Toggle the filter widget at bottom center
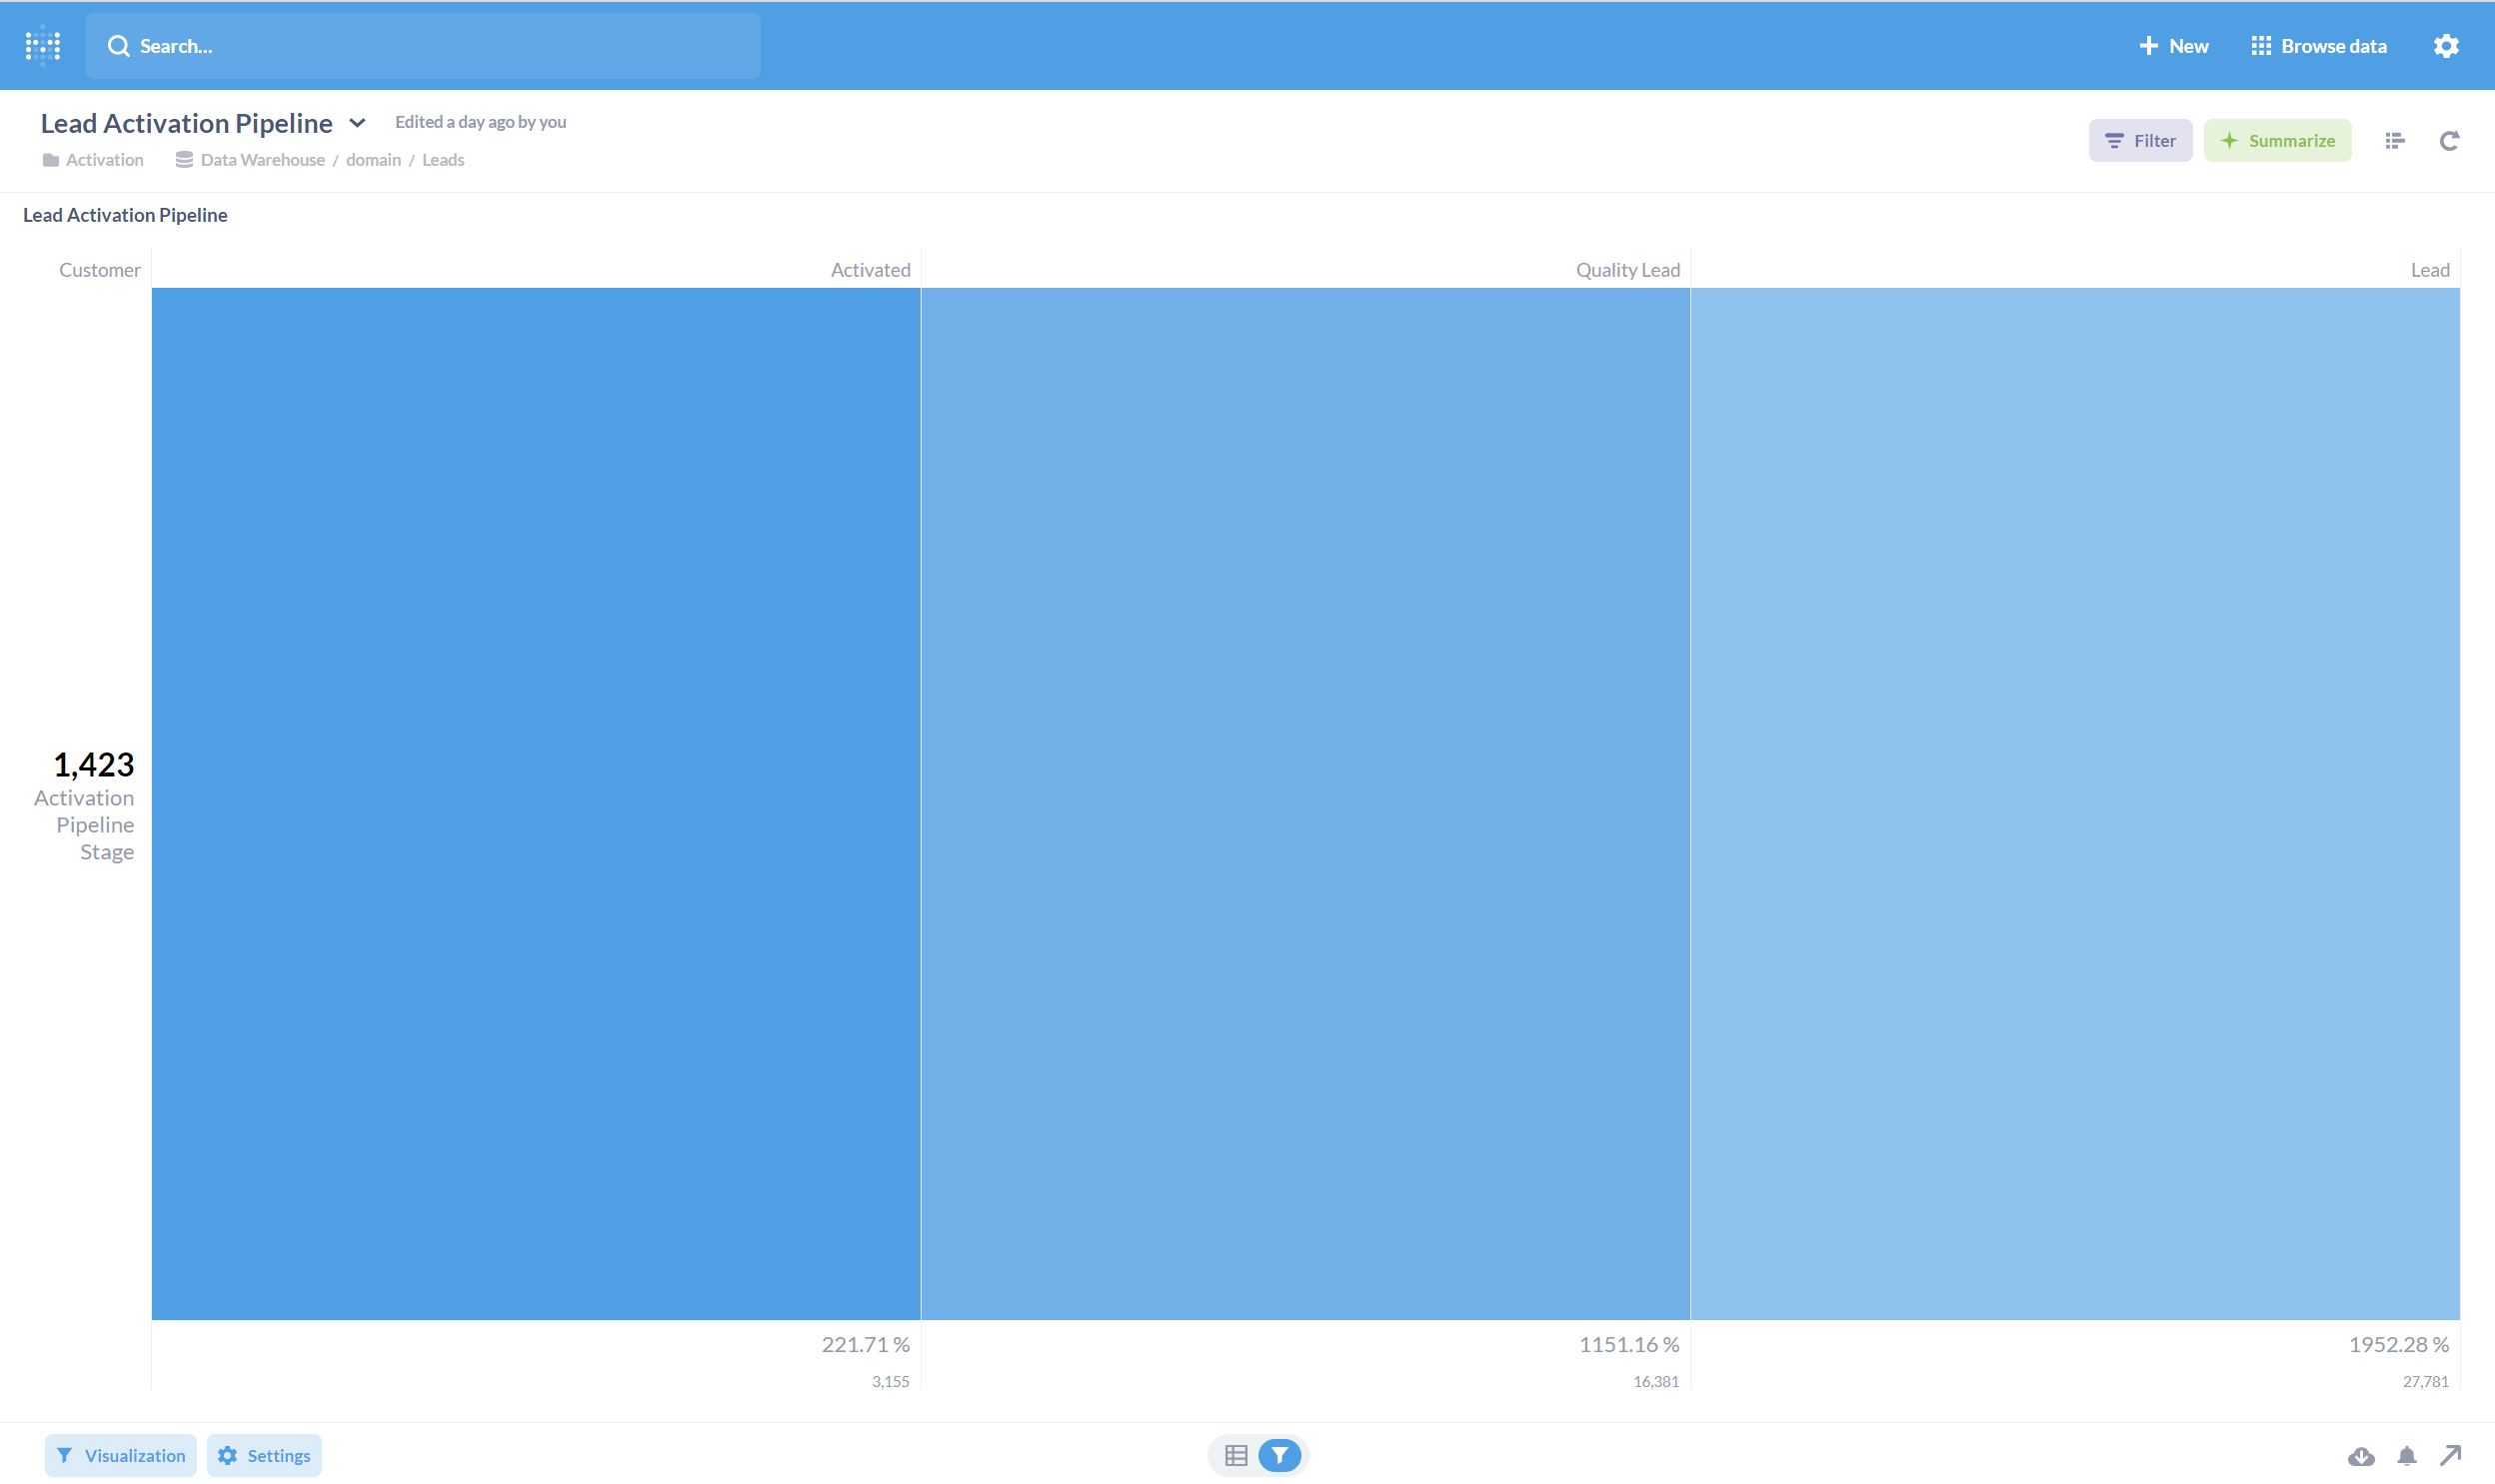The image size is (2495, 1484). [1280, 1456]
